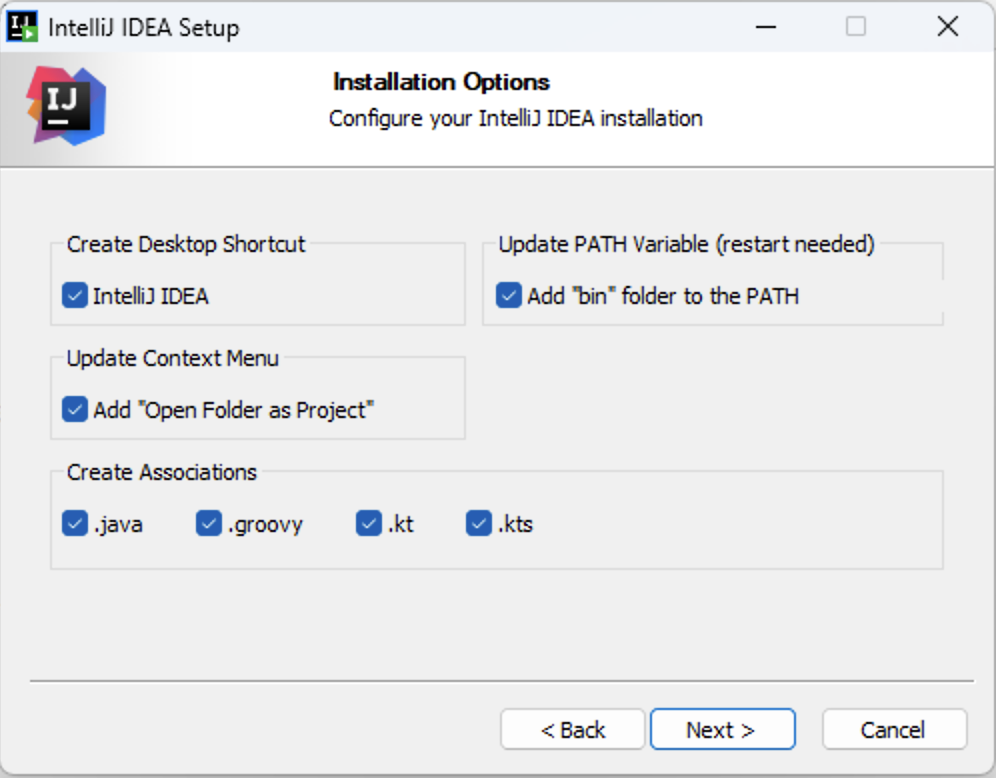Close the IntelliJ IDEA Setup window
This screenshot has width=996, height=778.
(948, 27)
